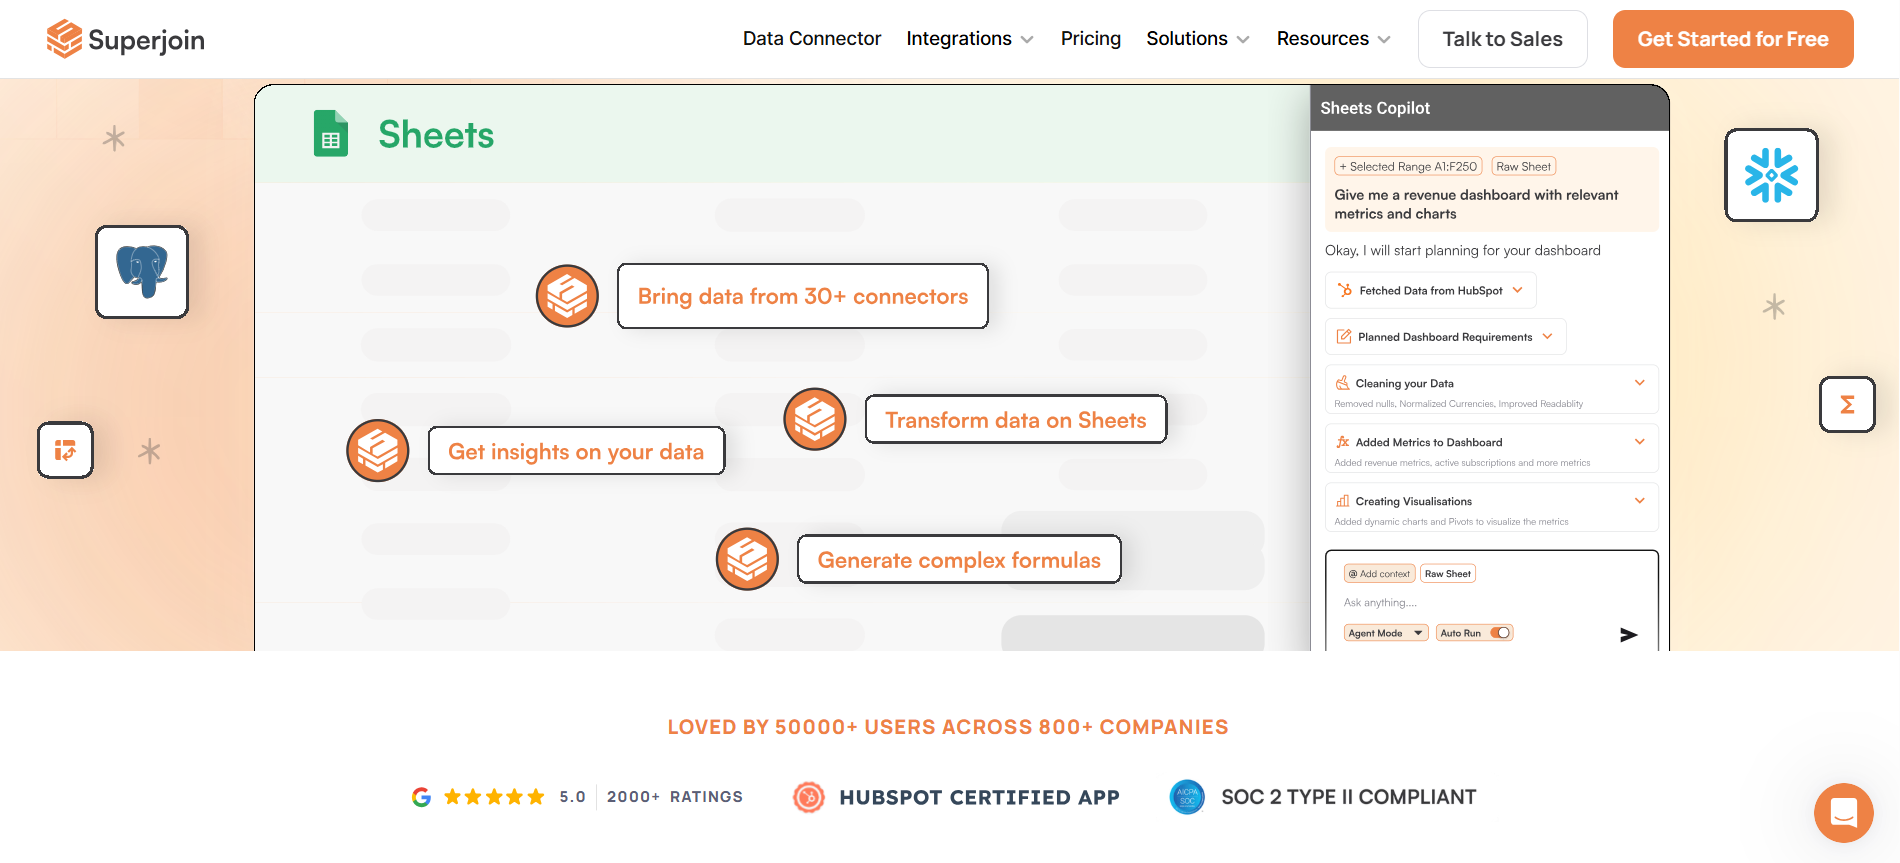The height and width of the screenshot is (863, 1900).
Task: Click the HubSpot icon in Fetched Data row
Action: (1345, 290)
